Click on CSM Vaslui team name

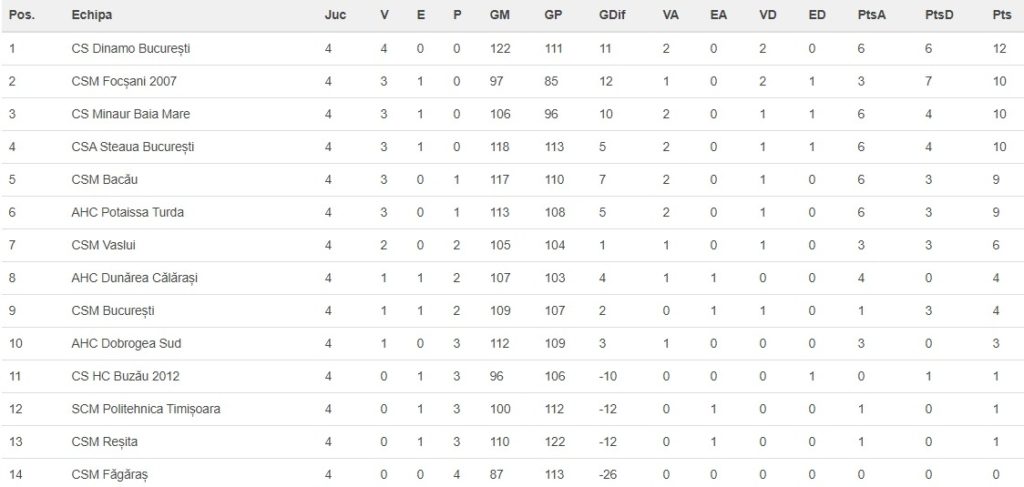click(x=104, y=245)
